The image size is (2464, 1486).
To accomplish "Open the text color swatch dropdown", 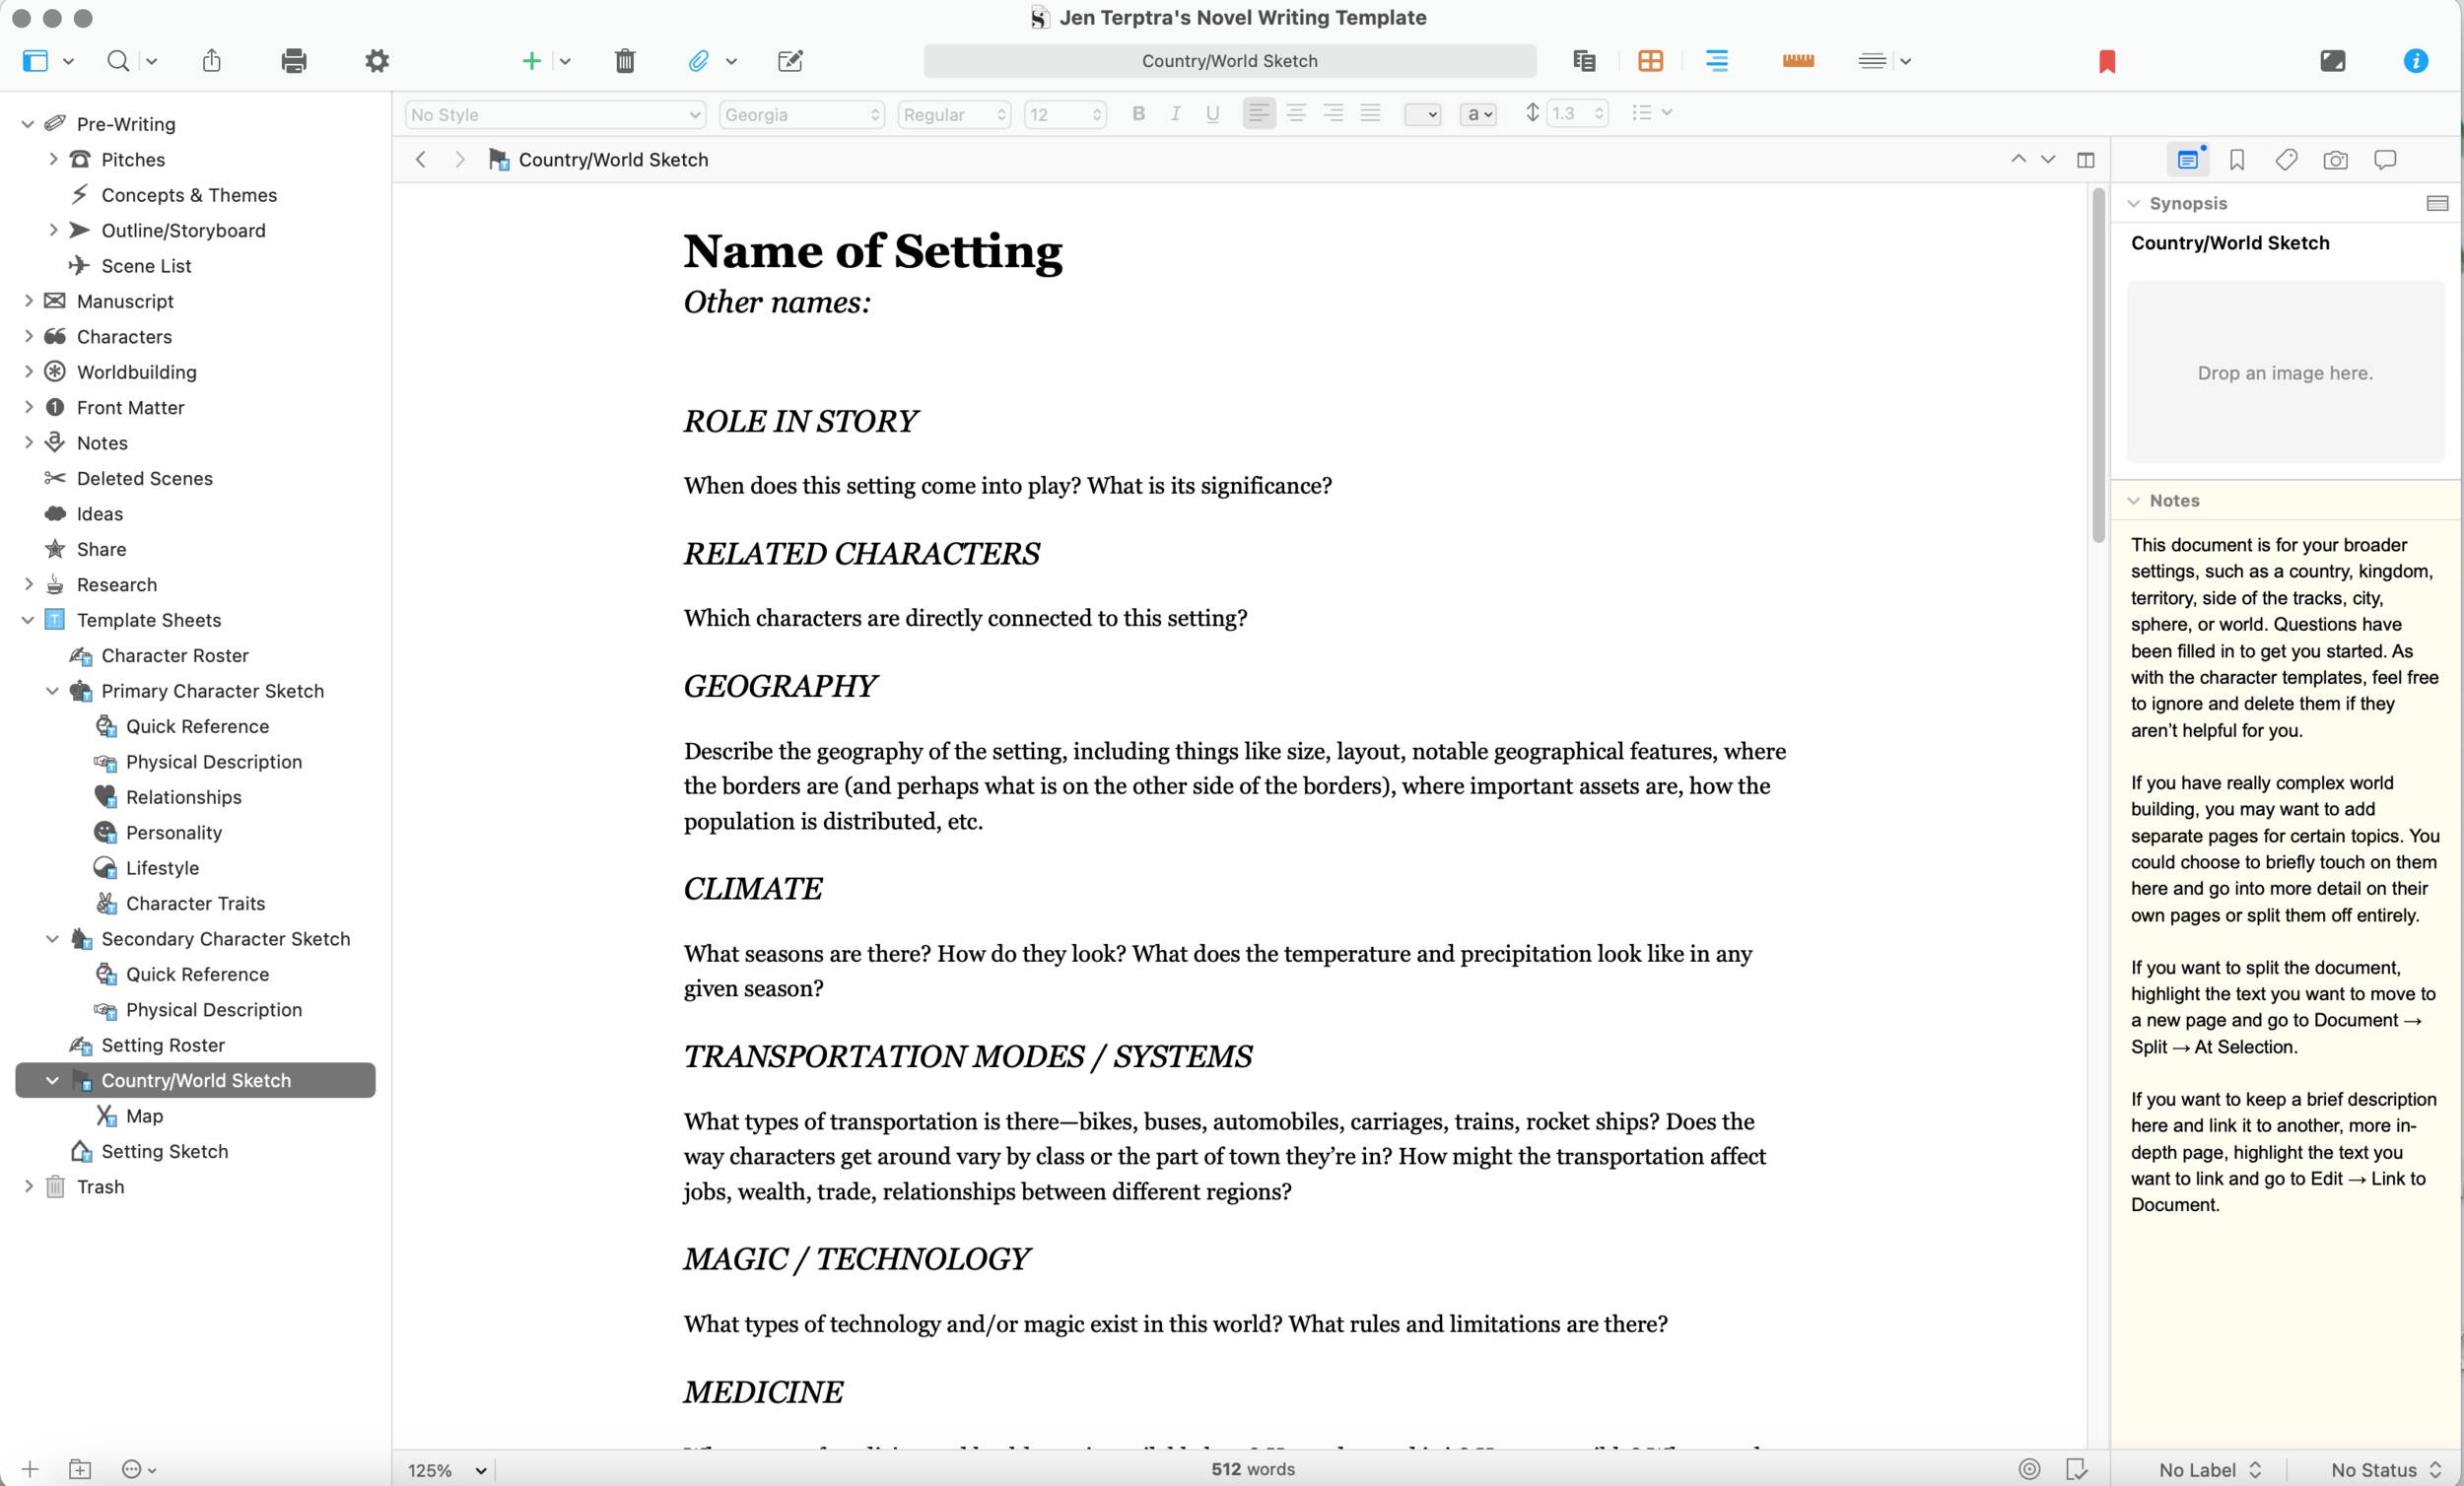I will (x=1422, y=115).
